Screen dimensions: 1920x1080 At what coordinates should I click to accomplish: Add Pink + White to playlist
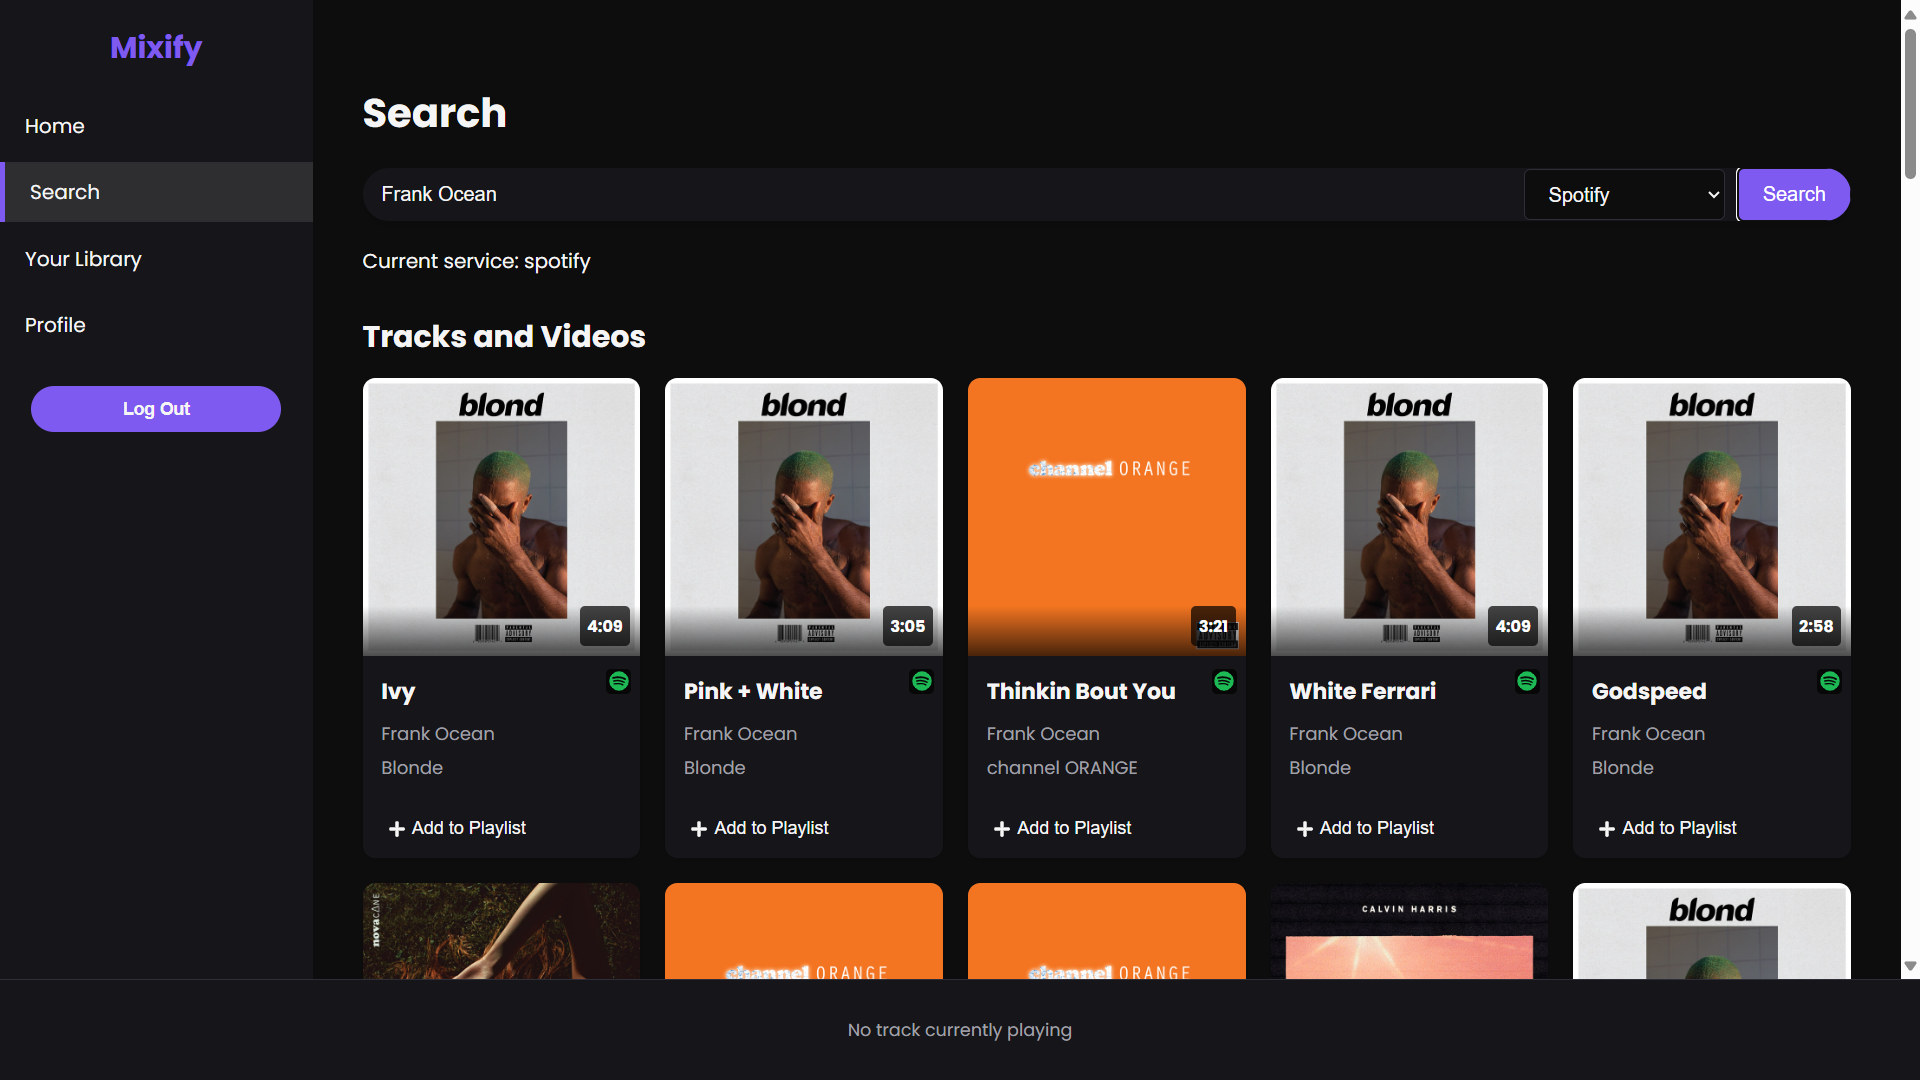pos(760,828)
